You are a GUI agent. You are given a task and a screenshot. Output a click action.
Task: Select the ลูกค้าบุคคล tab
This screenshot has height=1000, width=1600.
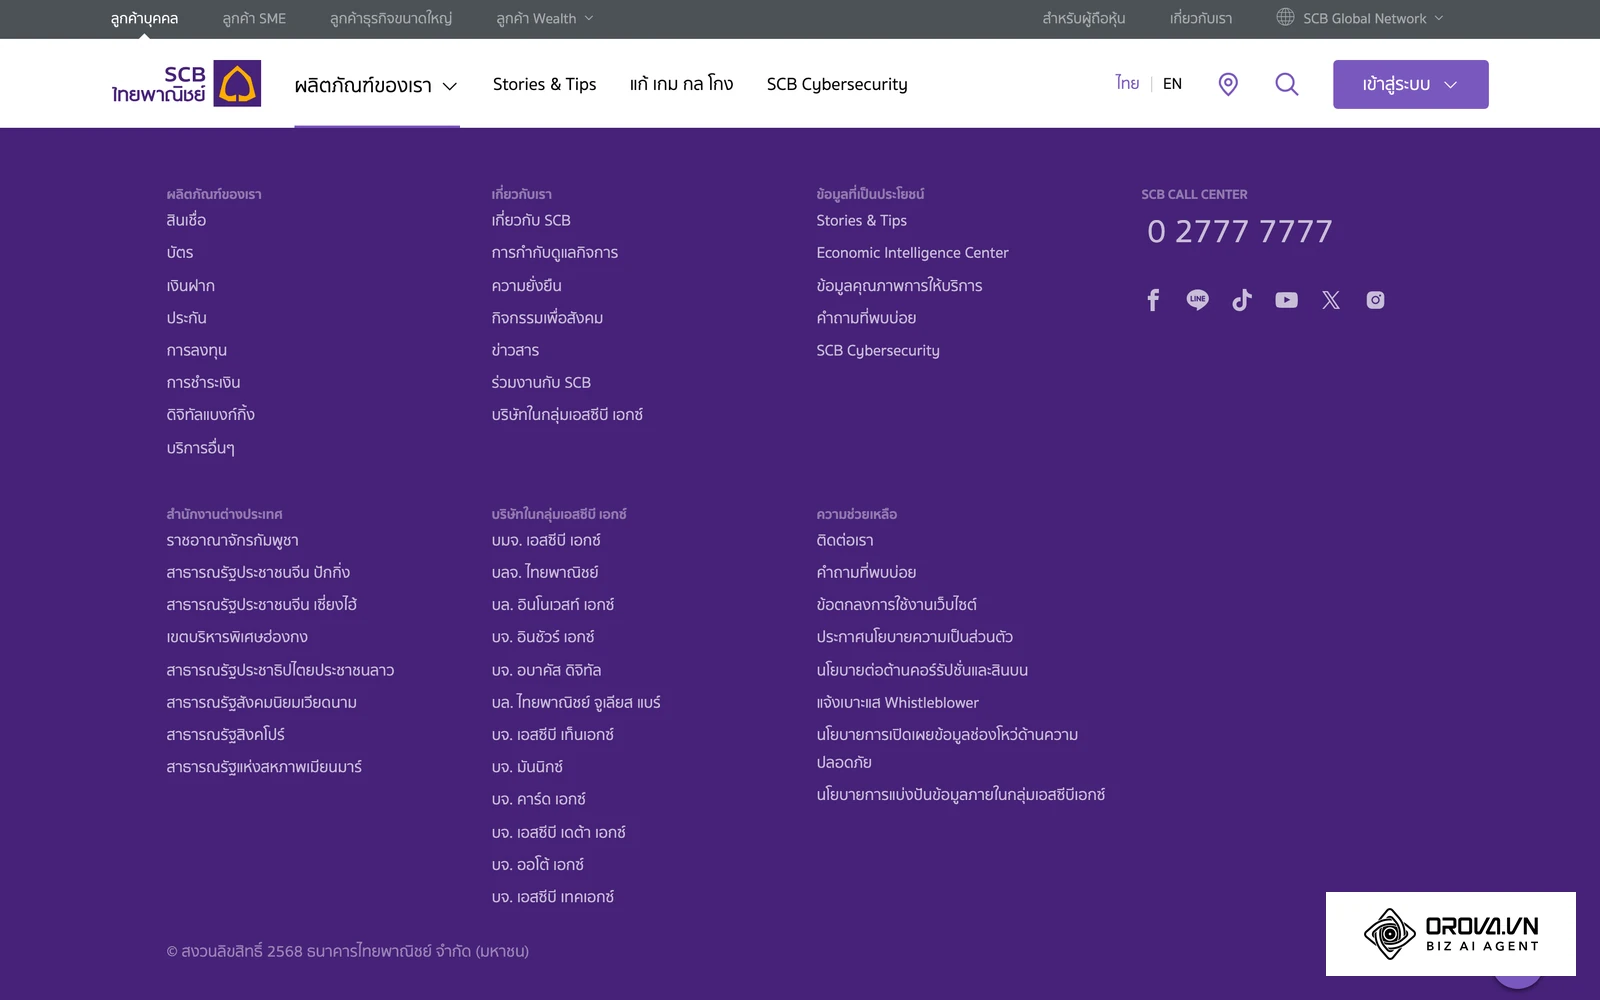(x=144, y=18)
